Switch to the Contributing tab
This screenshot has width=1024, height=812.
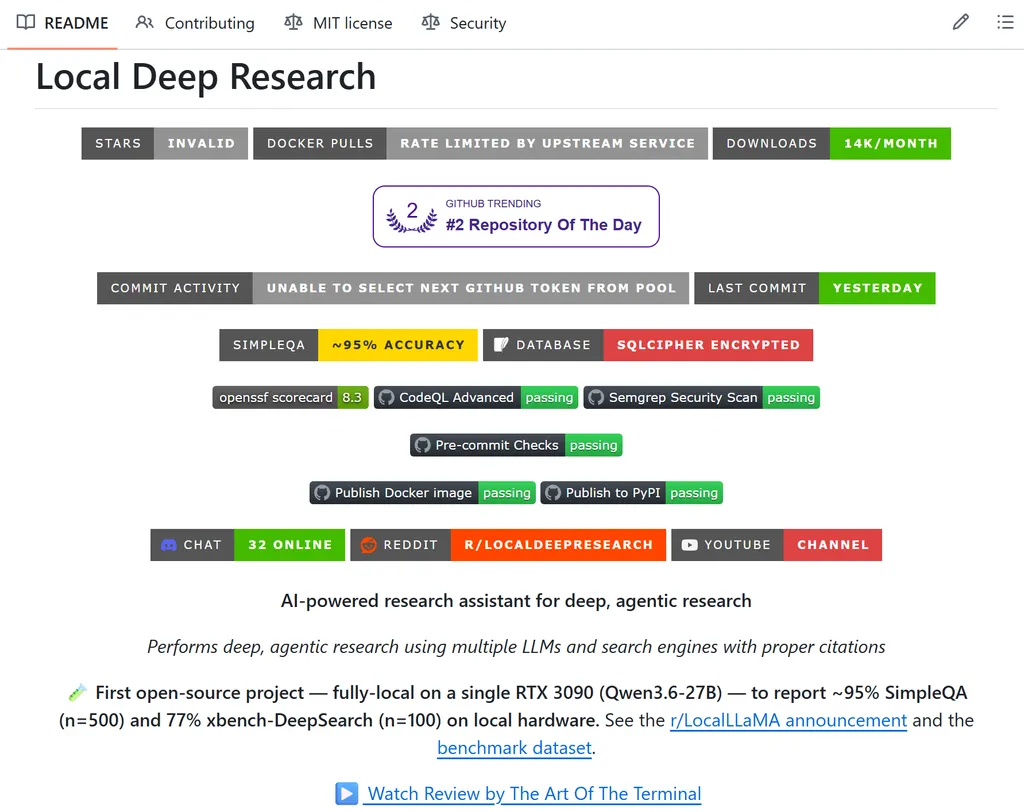(195, 23)
